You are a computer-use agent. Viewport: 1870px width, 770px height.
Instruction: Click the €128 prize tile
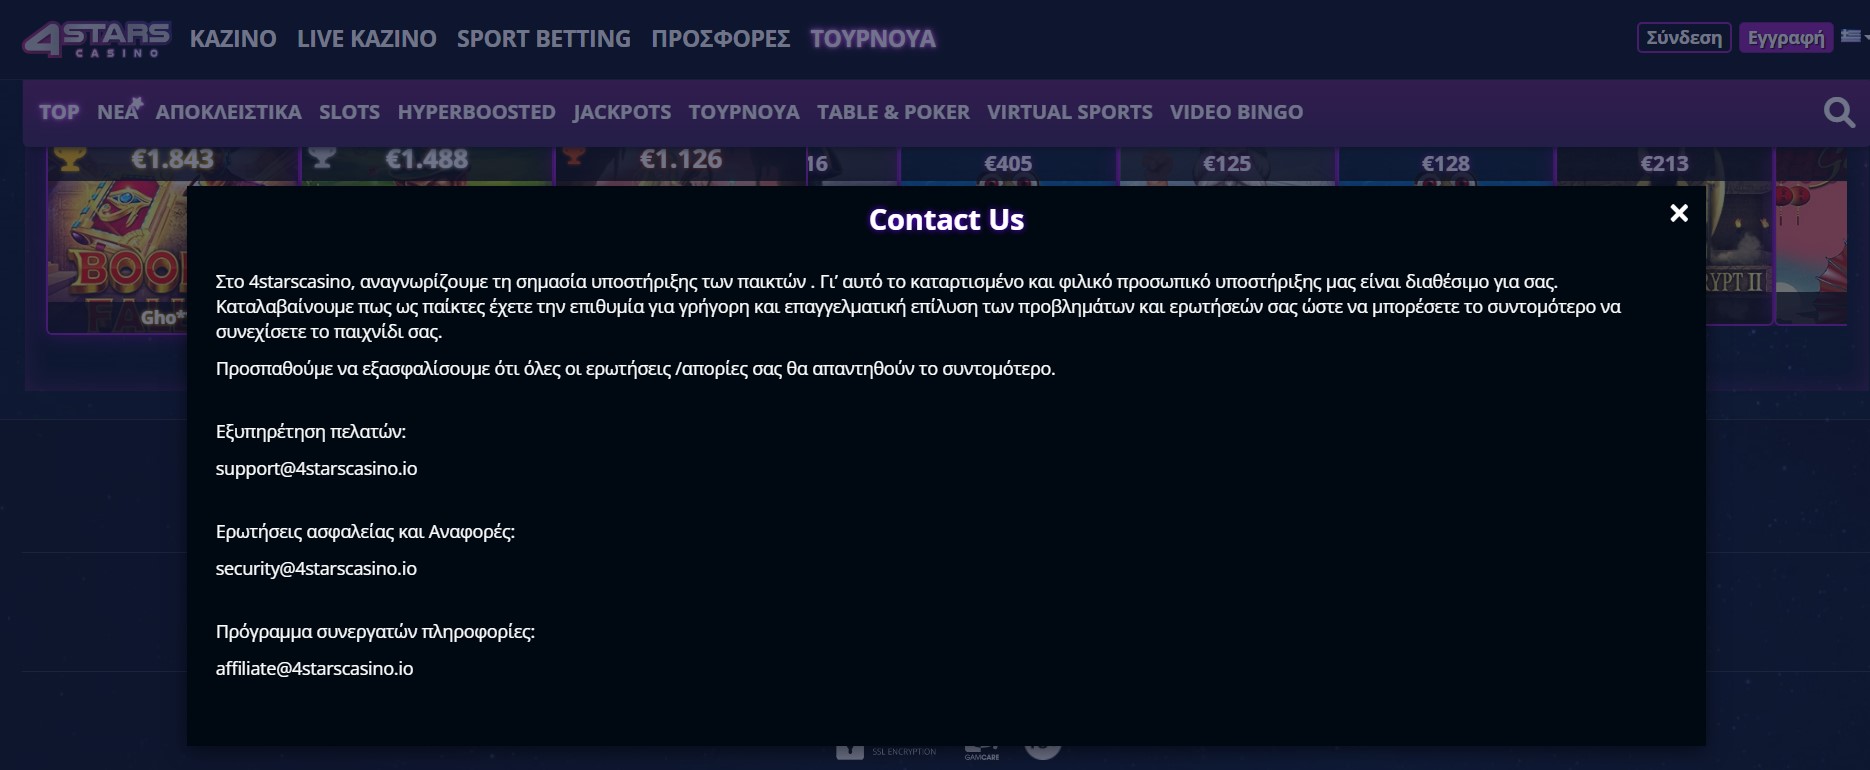[x=1446, y=164]
